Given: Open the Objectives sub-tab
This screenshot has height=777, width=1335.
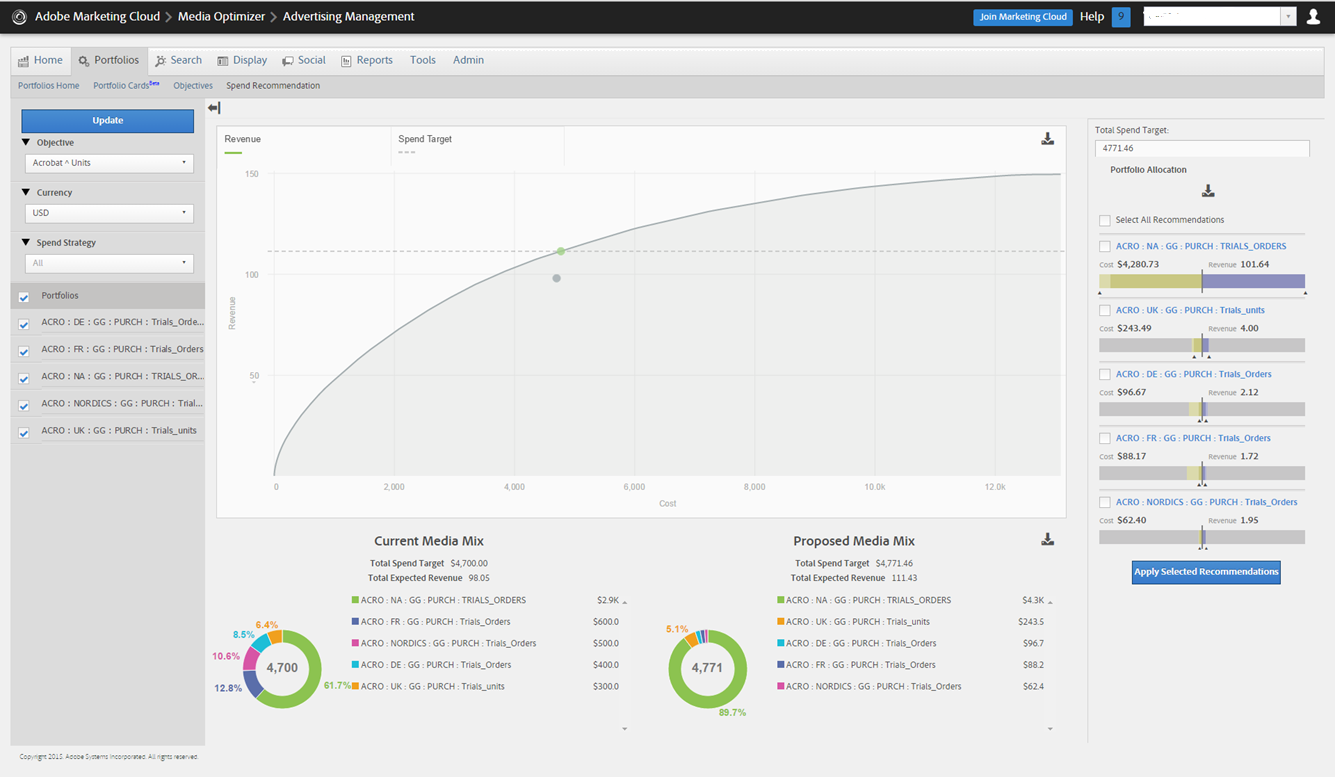Looking at the screenshot, I should coord(193,86).
